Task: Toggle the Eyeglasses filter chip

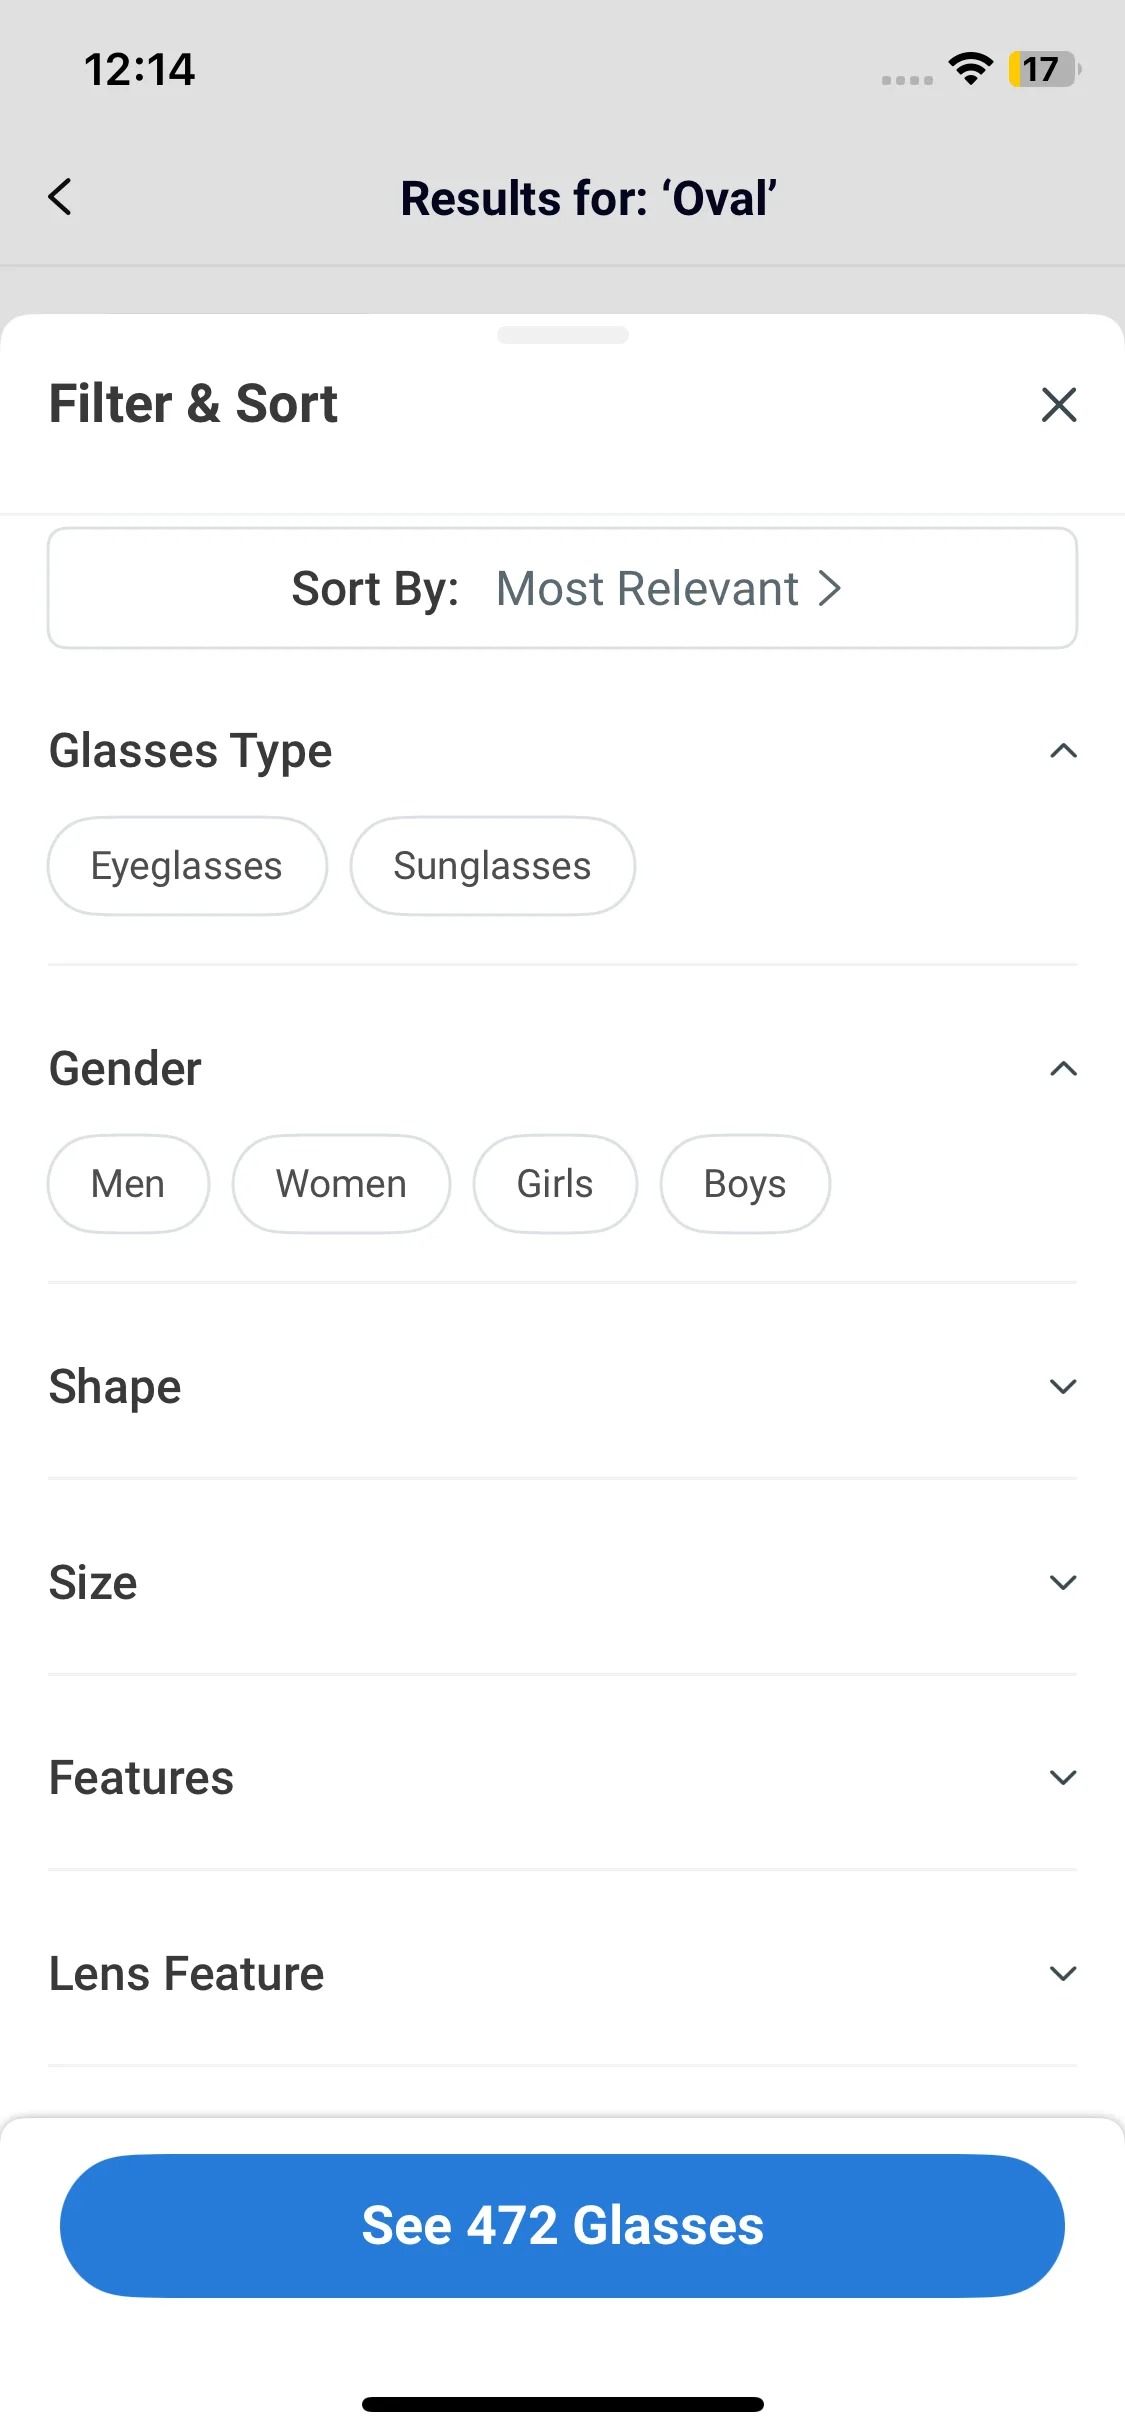Action: coord(187,866)
